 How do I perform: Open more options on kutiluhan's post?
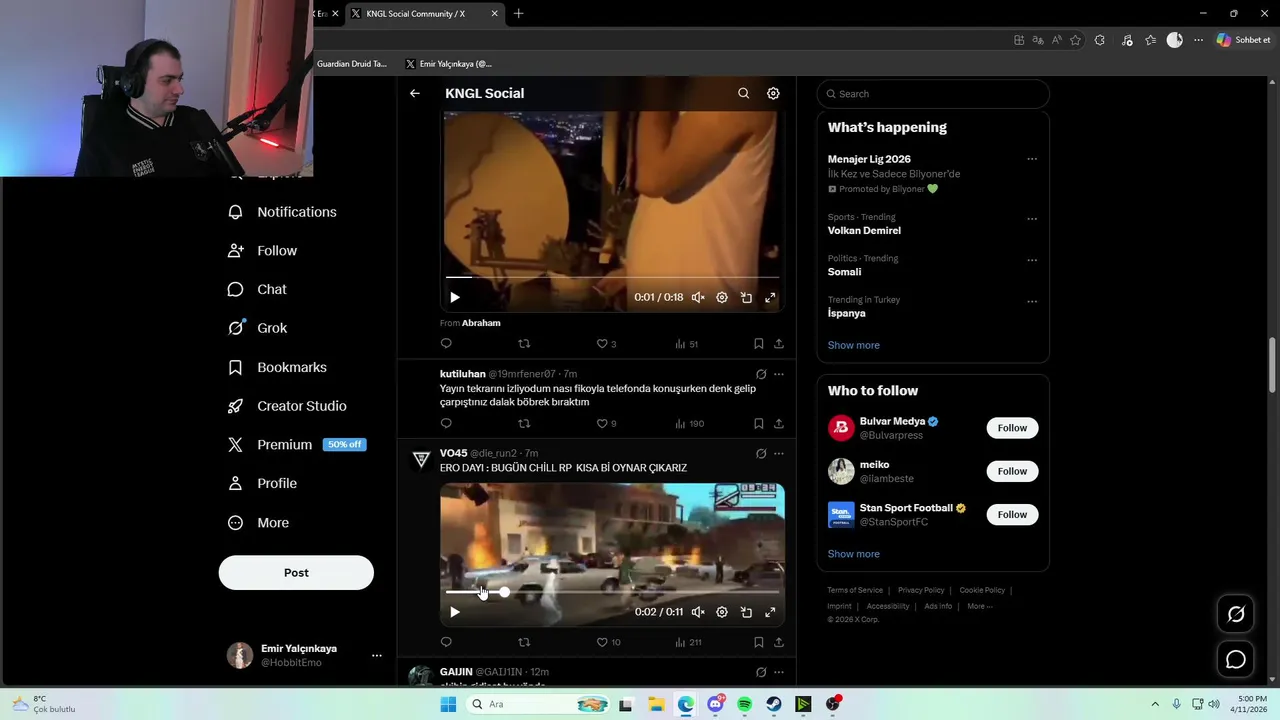(779, 374)
